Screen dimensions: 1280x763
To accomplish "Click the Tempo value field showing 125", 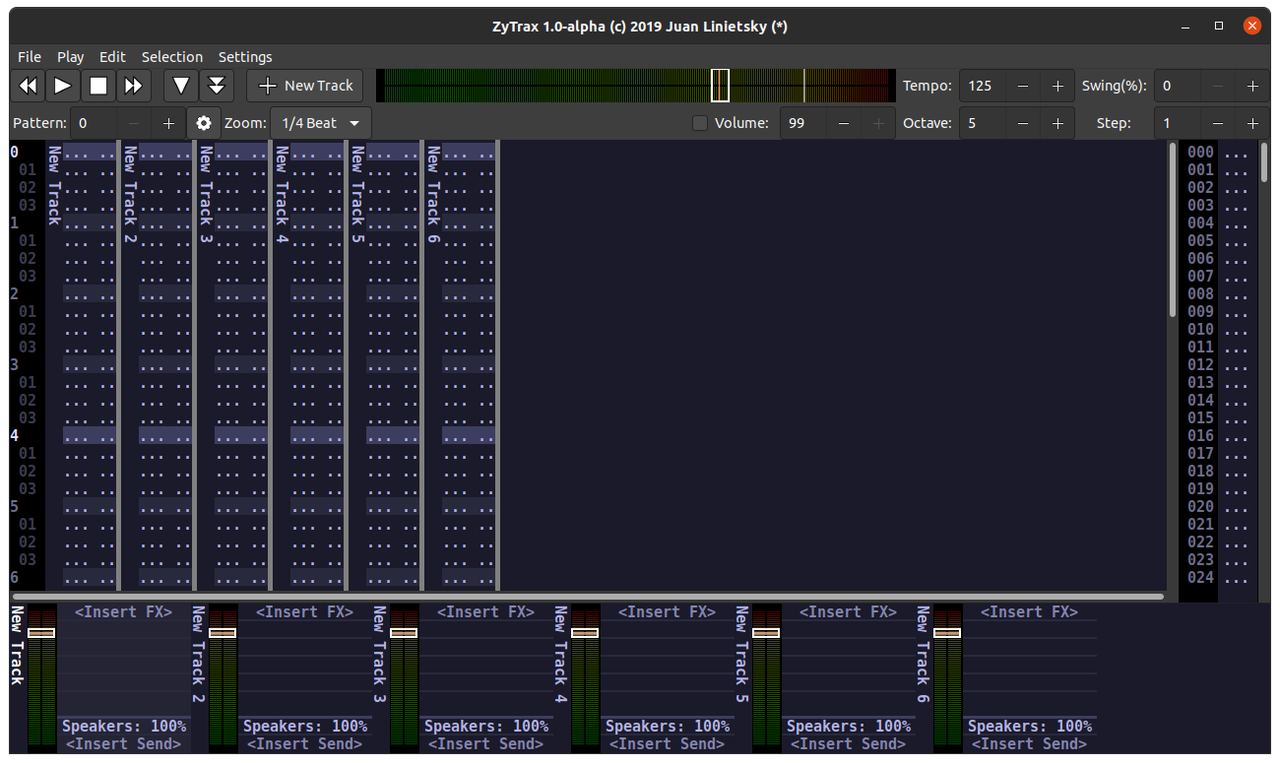I will click(x=982, y=86).
